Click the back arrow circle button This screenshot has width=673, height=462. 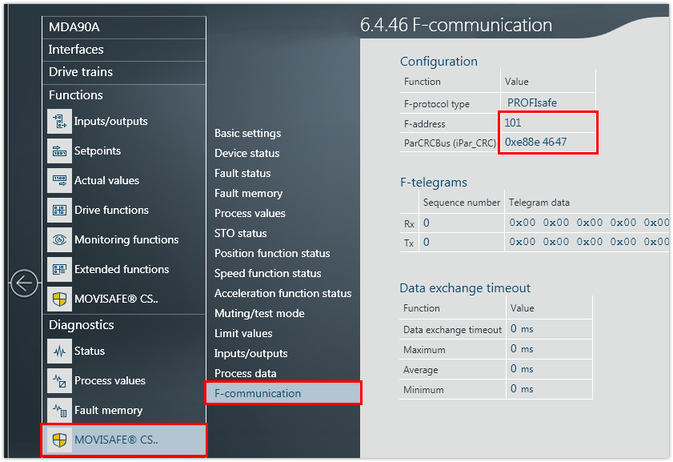(24, 284)
